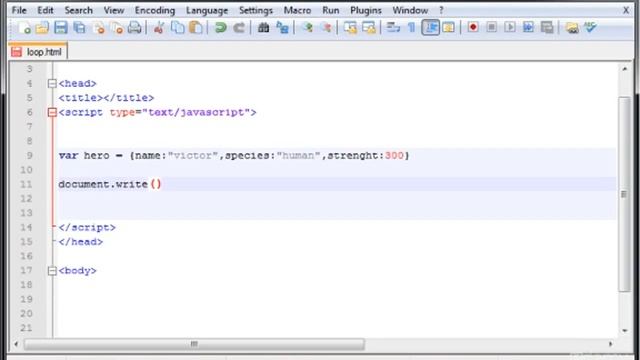Screen dimensions: 640x360
Task: Open the Encoding menu
Action: click(155, 10)
